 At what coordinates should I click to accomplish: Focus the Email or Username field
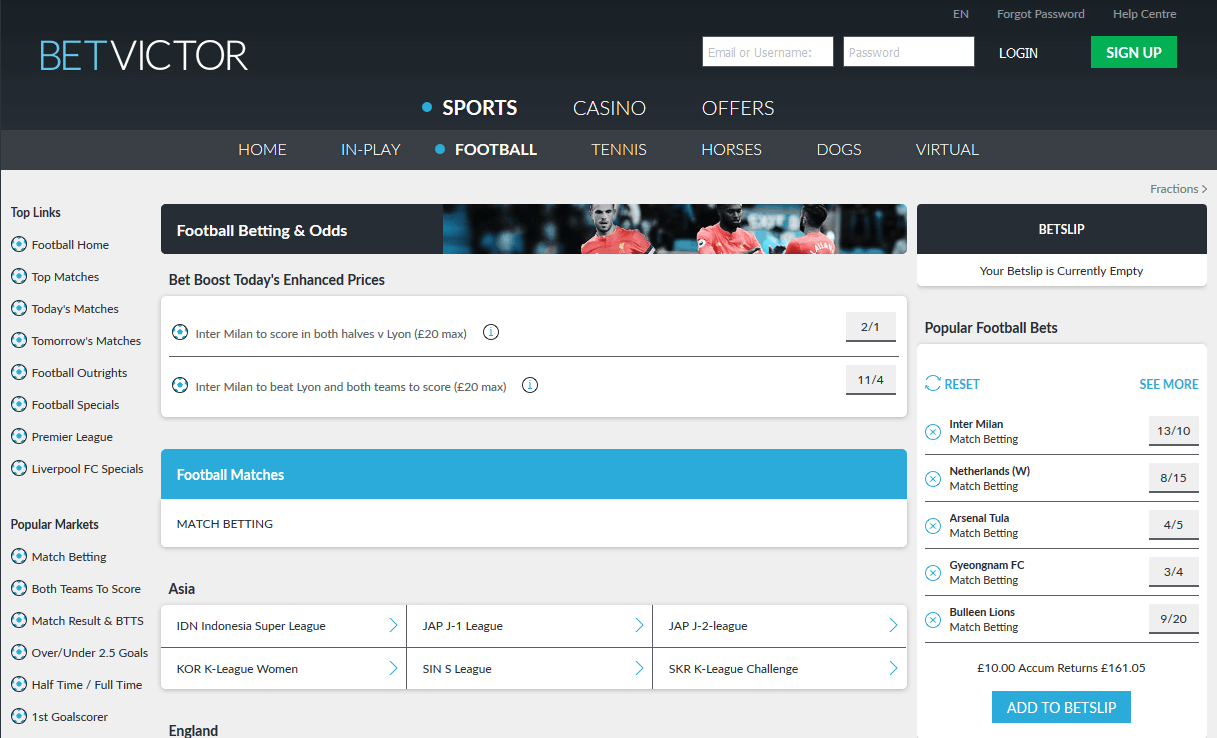click(768, 52)
